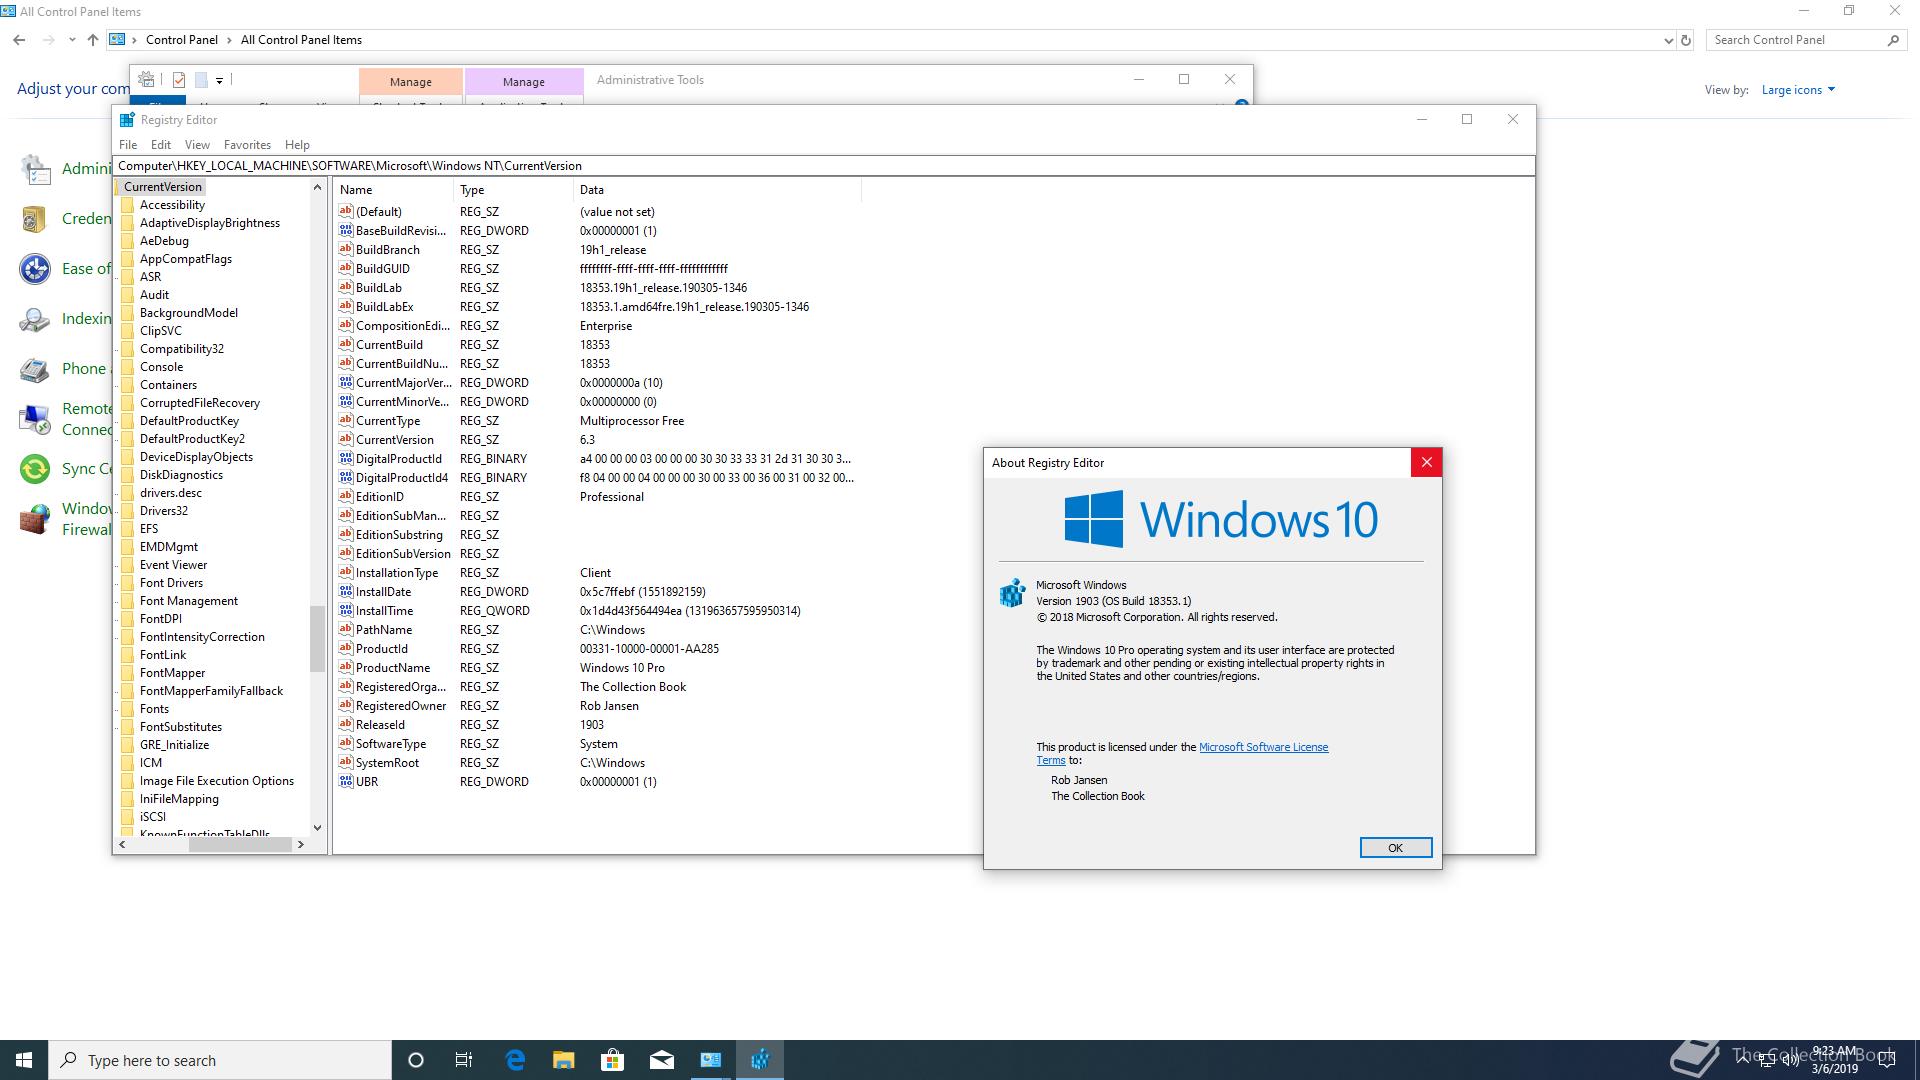Open the Registry Editor Edit menu
The width and height of the screenshot is (1920, 1080).
(x=161, y=145)
